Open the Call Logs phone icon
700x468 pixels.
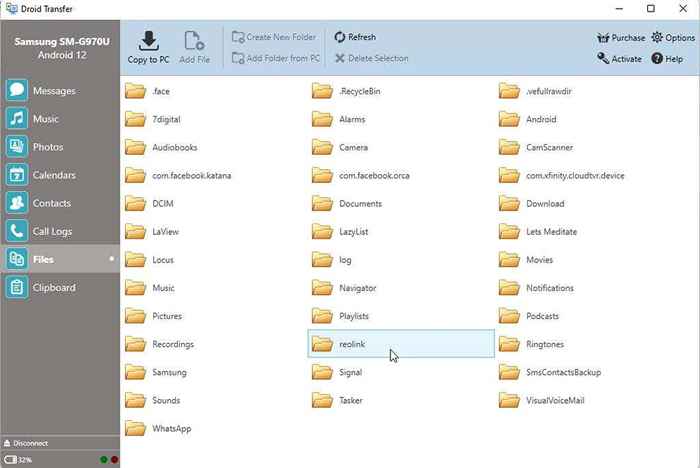point(17,231)
